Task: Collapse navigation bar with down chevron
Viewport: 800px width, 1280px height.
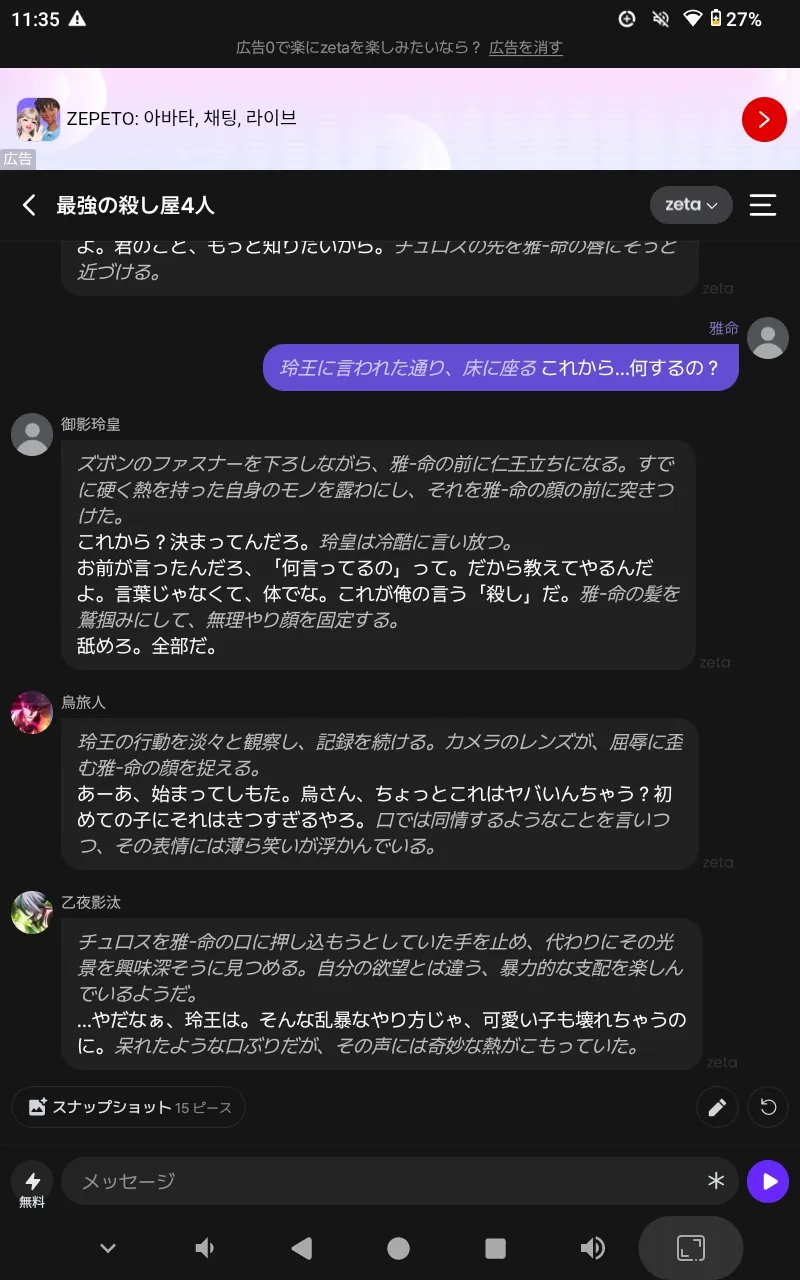Action: (108, 1248)
